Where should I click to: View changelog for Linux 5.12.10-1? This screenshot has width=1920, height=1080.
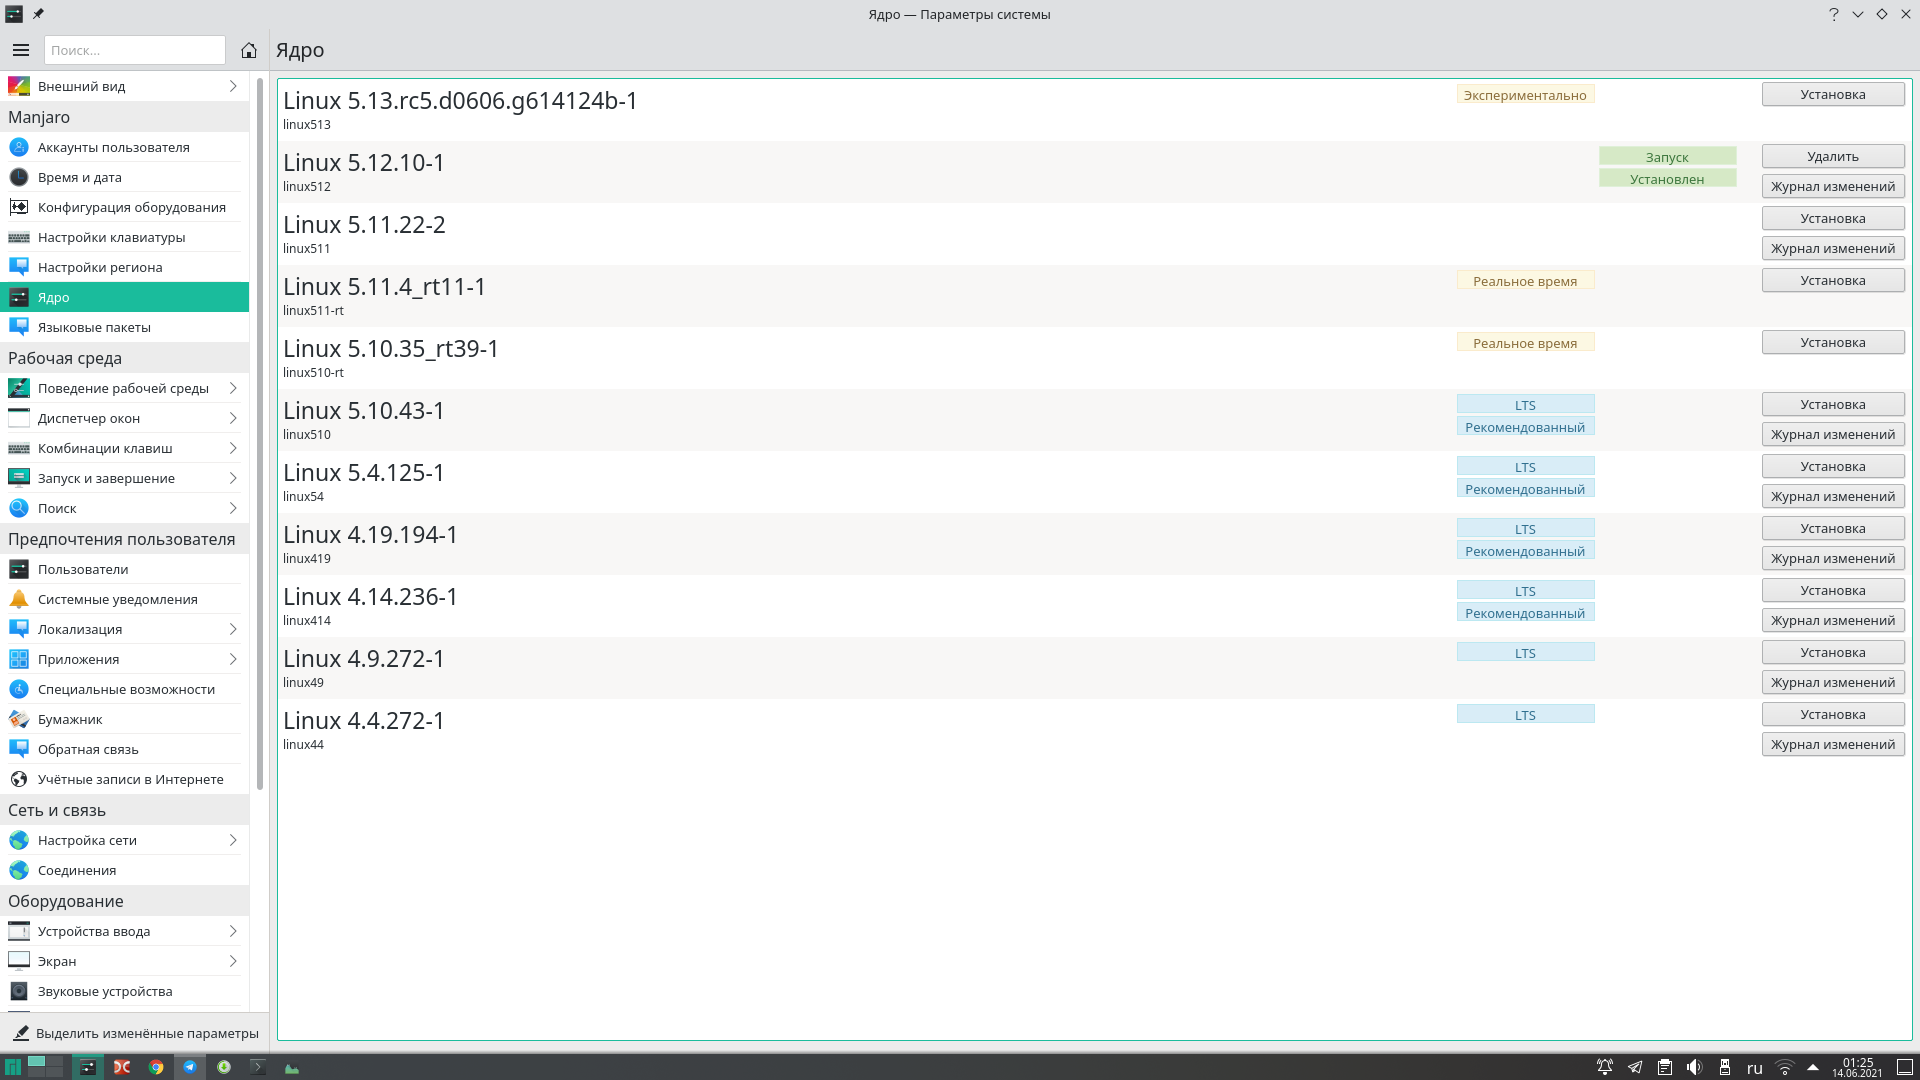[x=1833, y=186]
